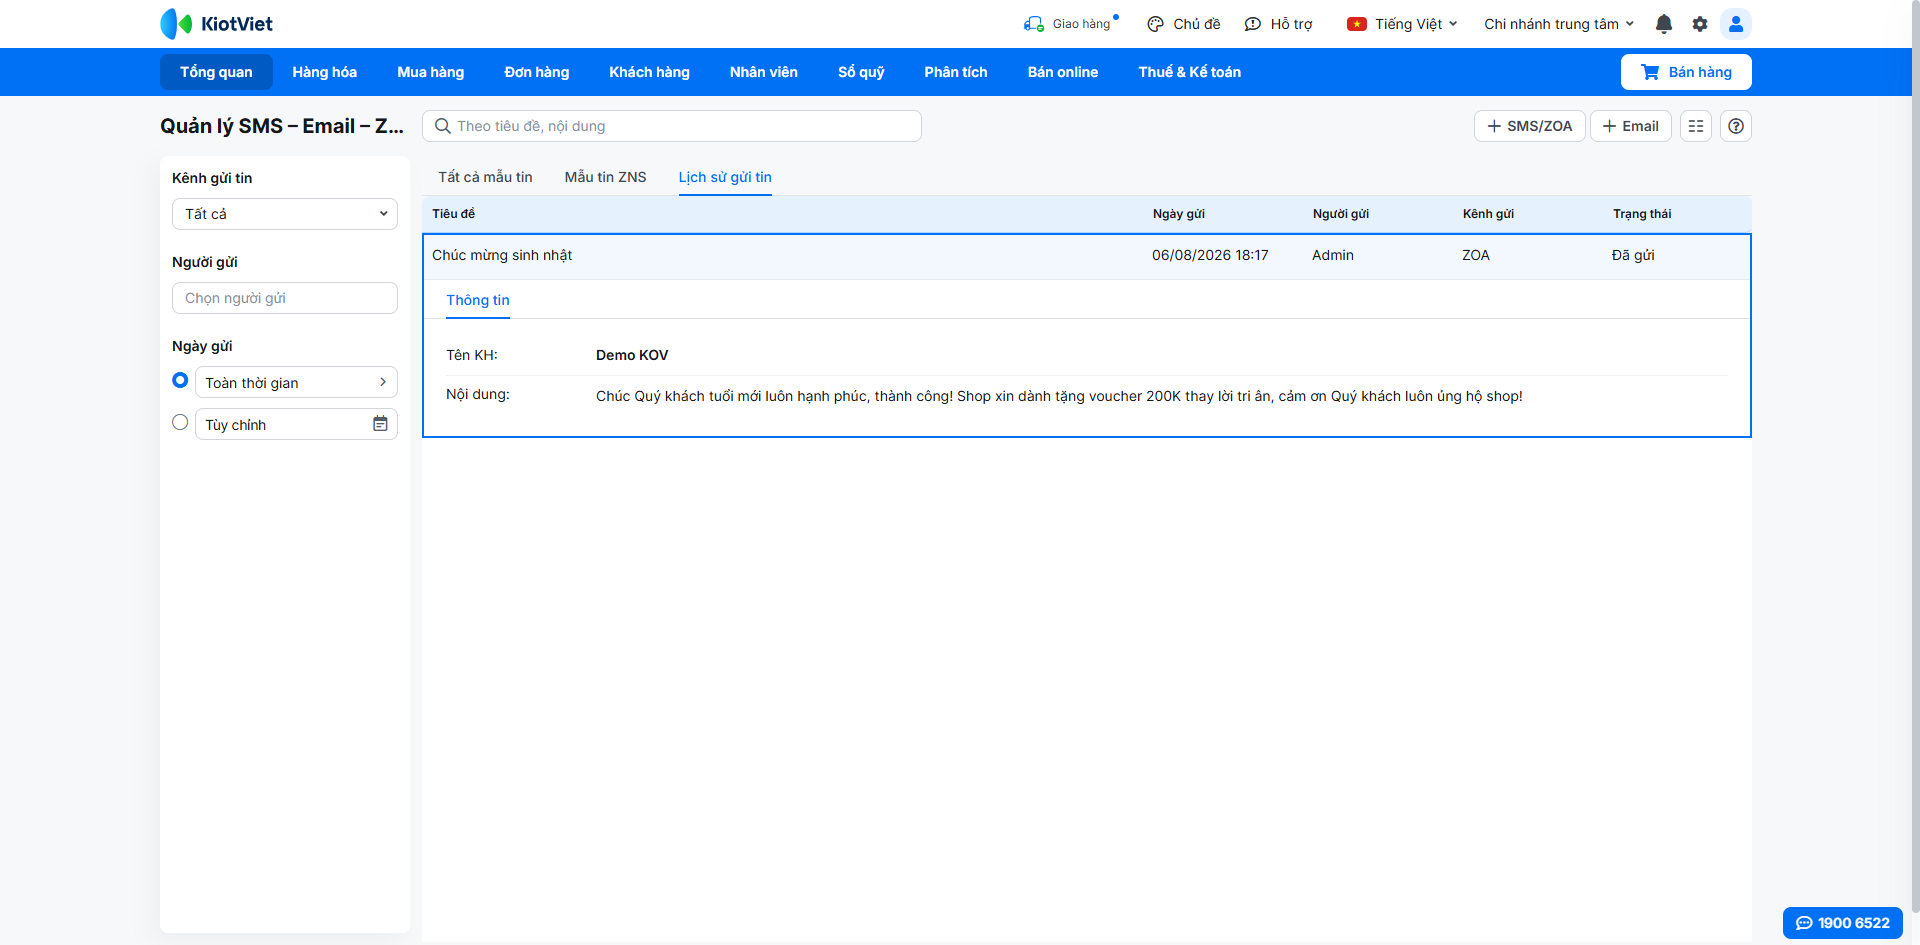Open user account avatar

pyautogui.click(x=1736, y=24)
